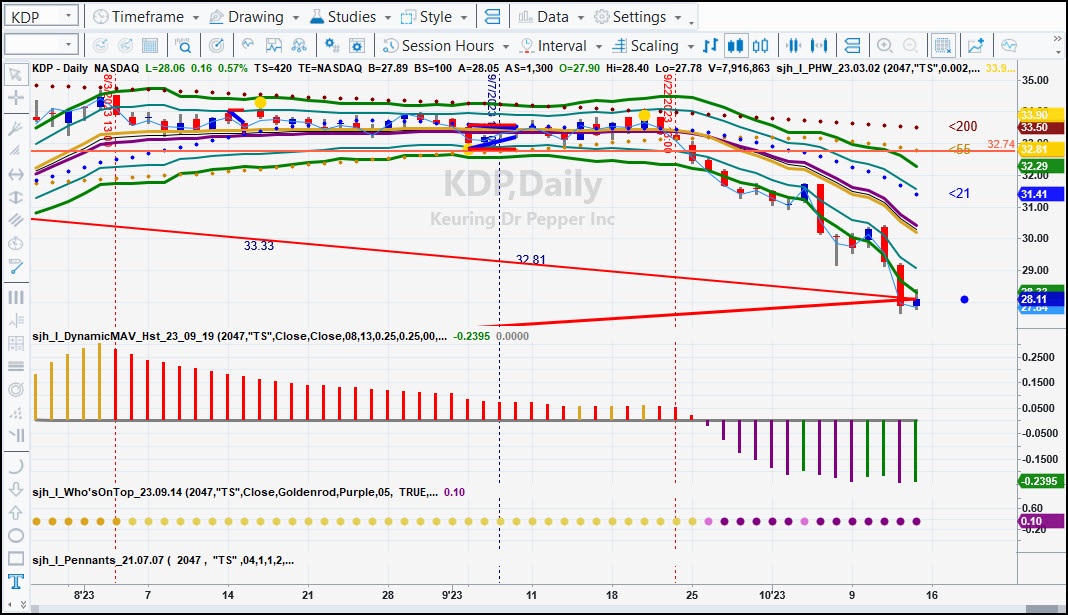Open the Settings menu
The image size is (1068, 615).
[x=638, y=16]
